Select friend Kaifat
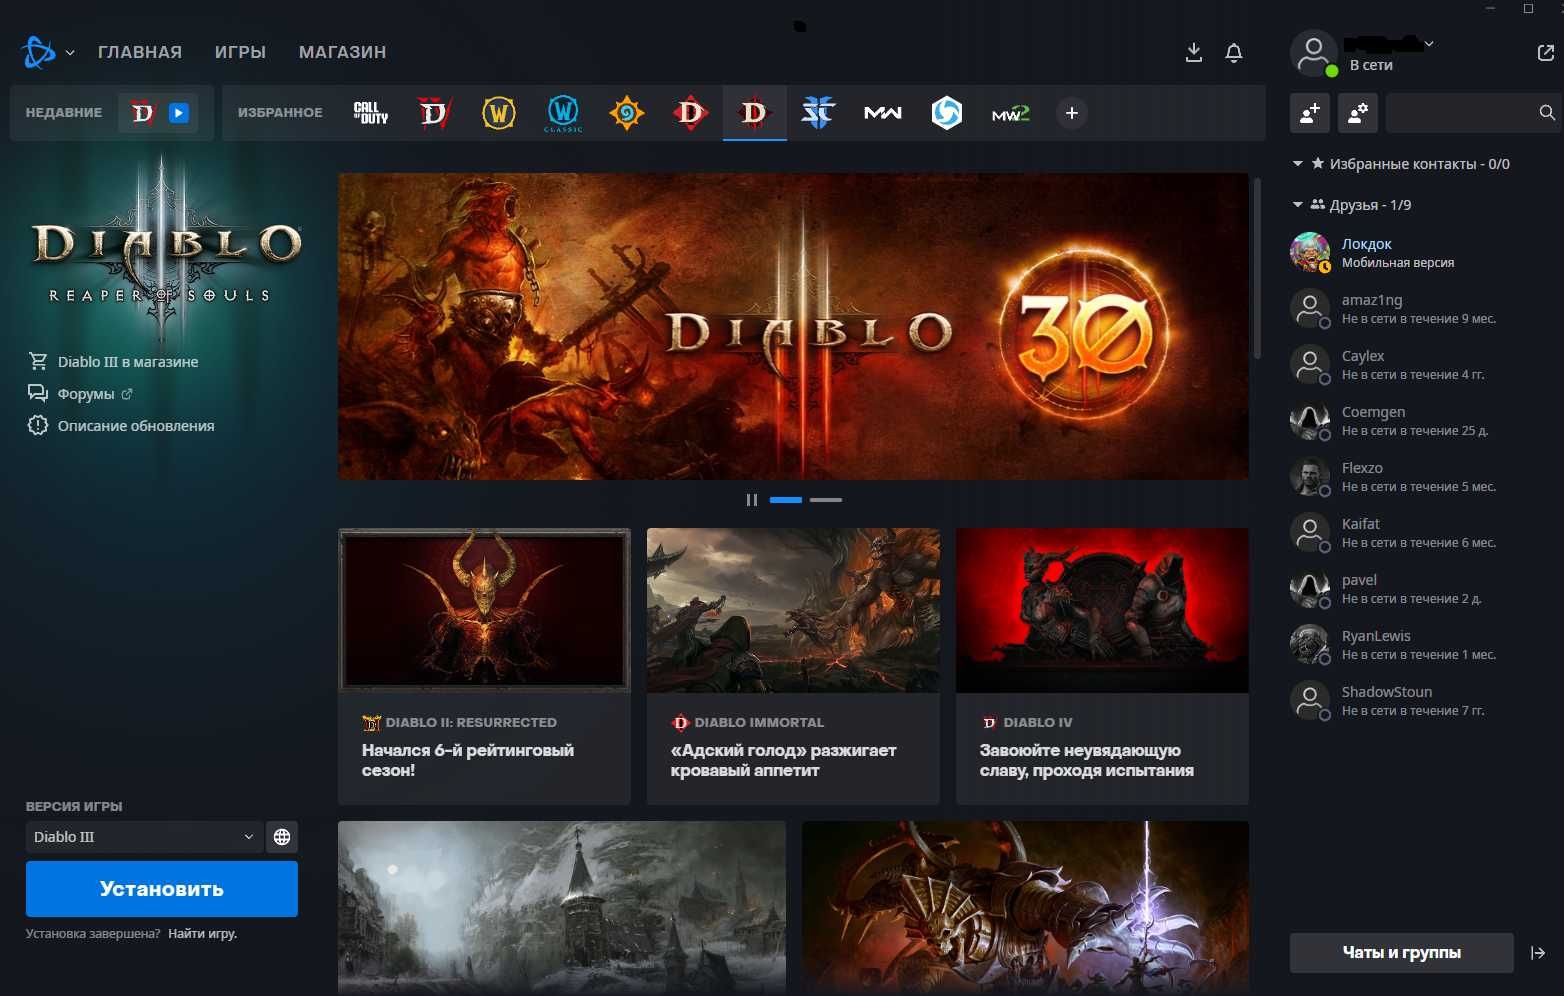This screenshot has height=996, width=1564. point(1423,532)
